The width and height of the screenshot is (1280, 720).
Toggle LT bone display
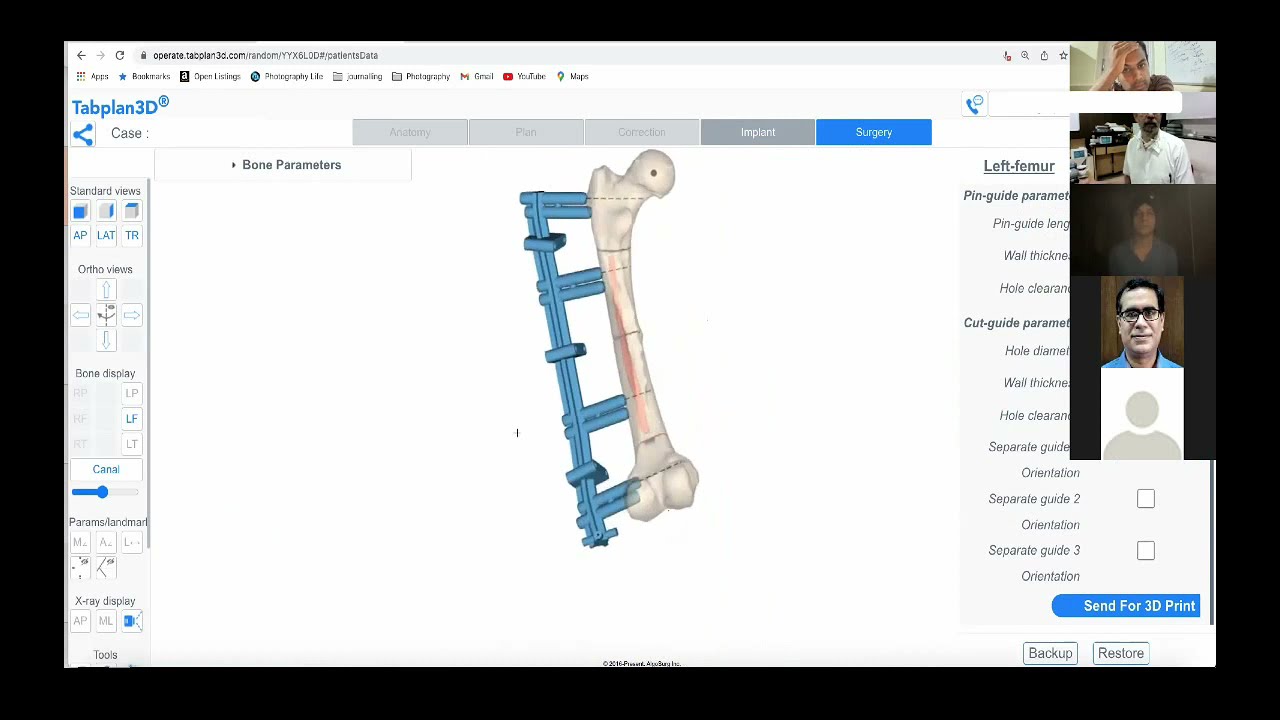click(132, 444)
